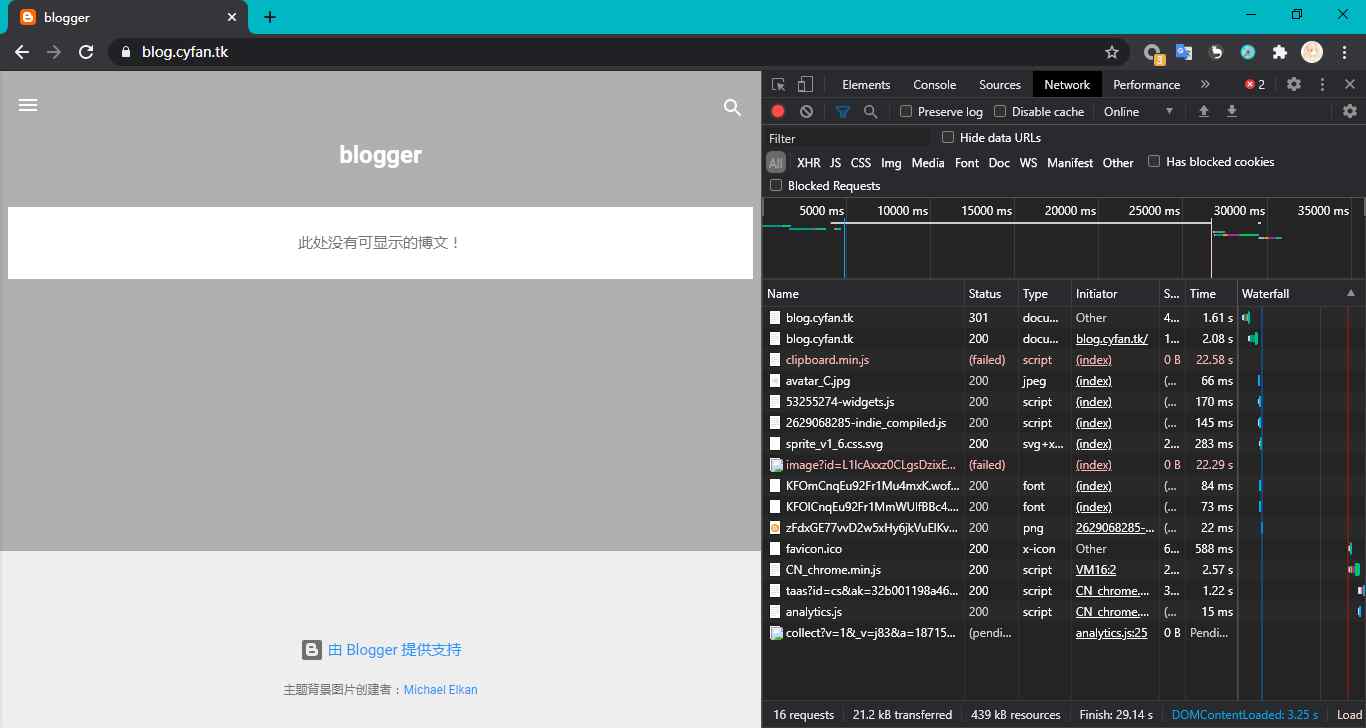Reload the current page
The image size is (1366, 728).
86,52
